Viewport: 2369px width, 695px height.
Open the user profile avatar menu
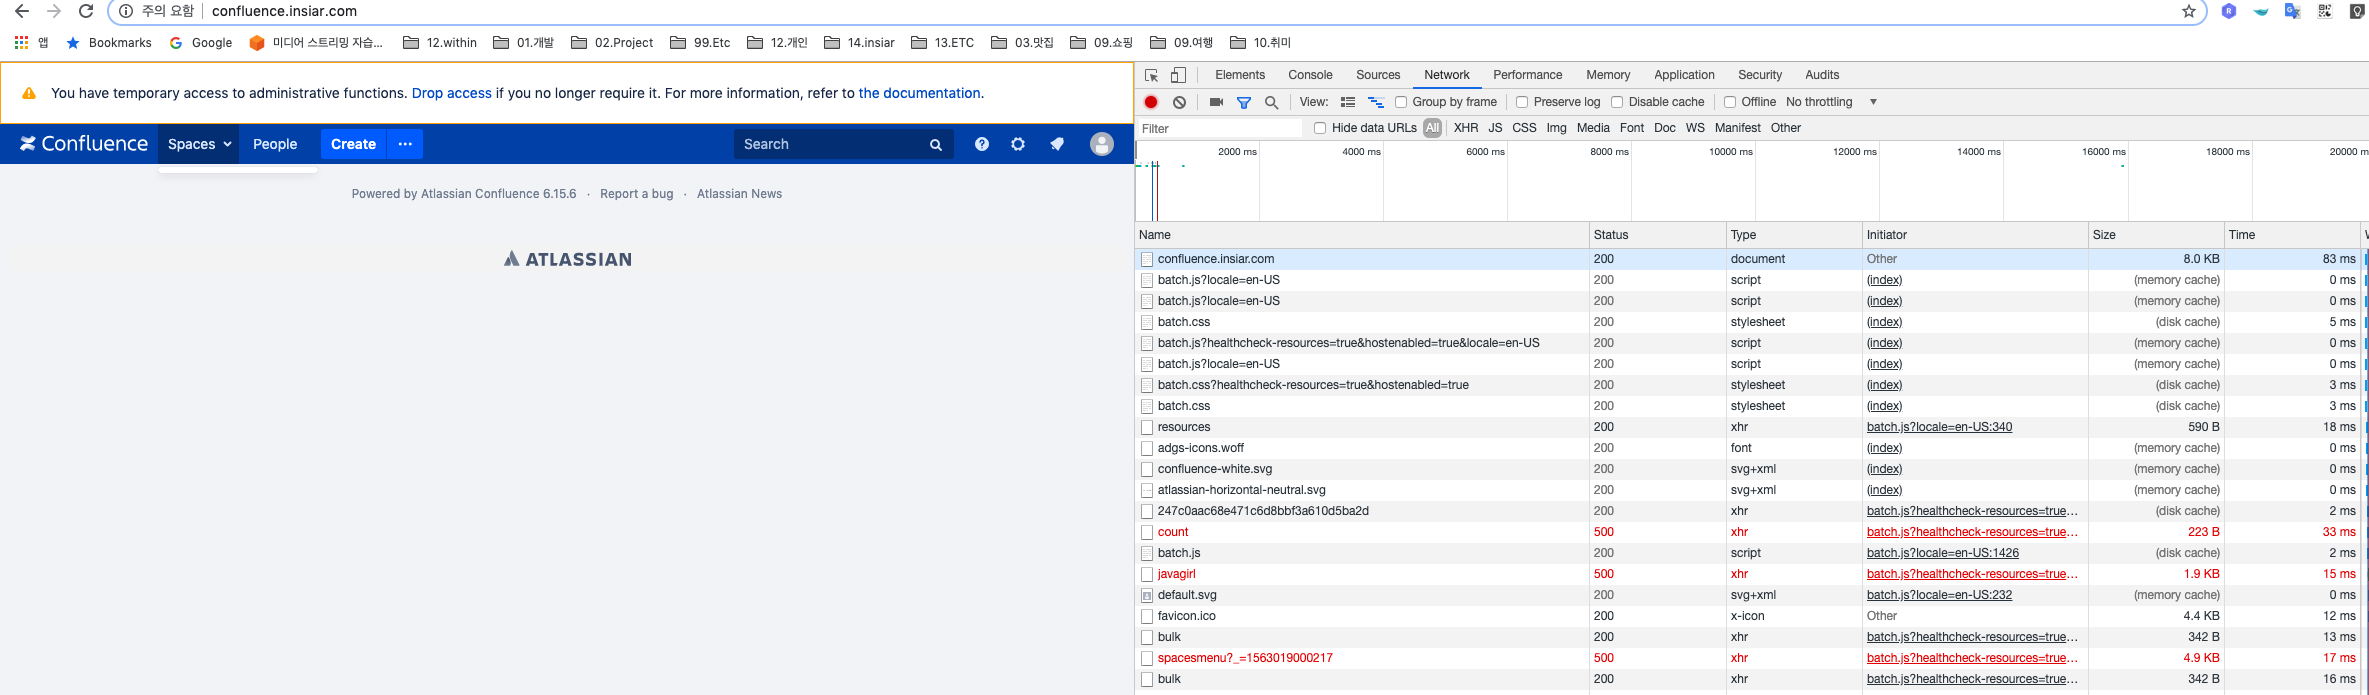1102,144
